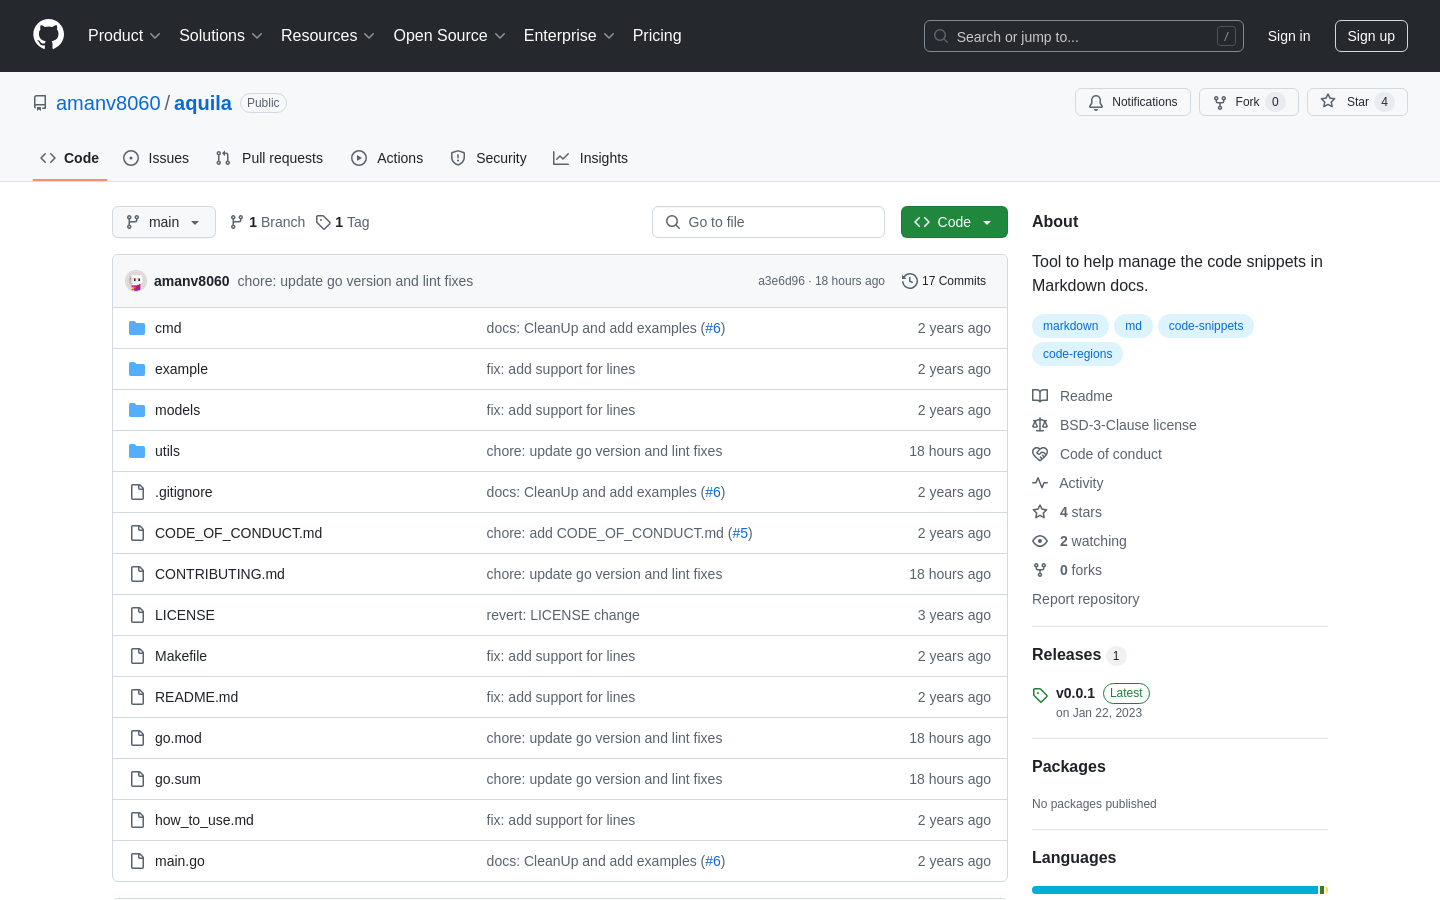This screenshot has height=900, width=1440.
Task: Click the code-regions topic tag
Action: coord(1077,354)
